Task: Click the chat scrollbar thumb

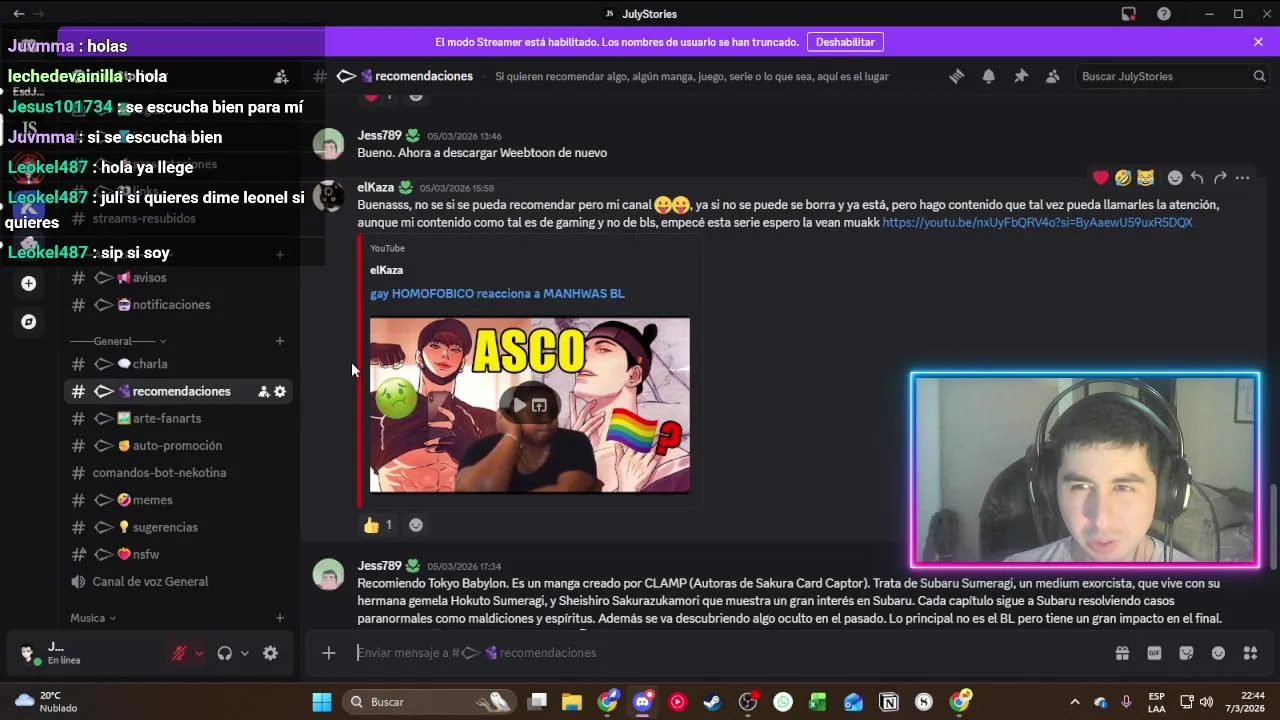Action: click(1273, 525)
